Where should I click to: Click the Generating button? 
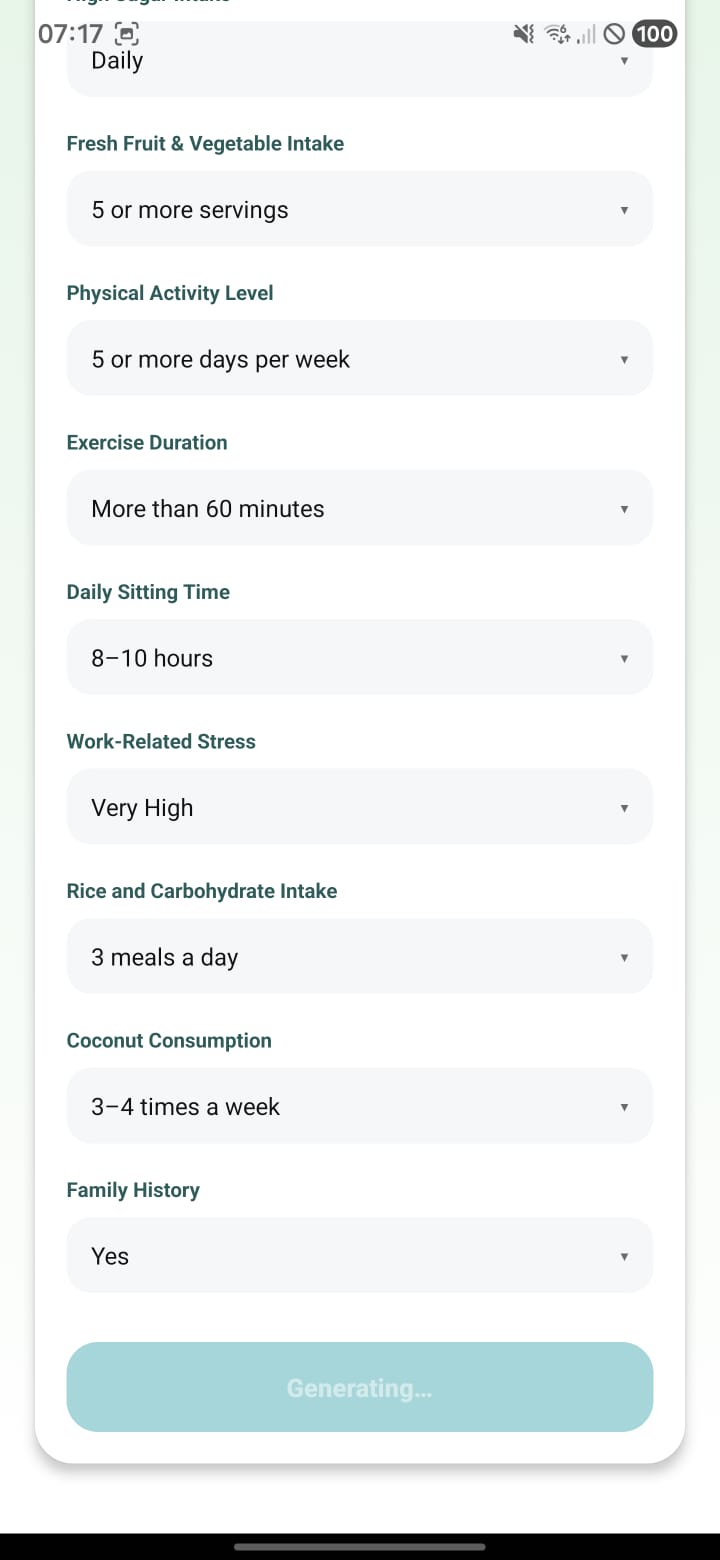coord(359,1387)
